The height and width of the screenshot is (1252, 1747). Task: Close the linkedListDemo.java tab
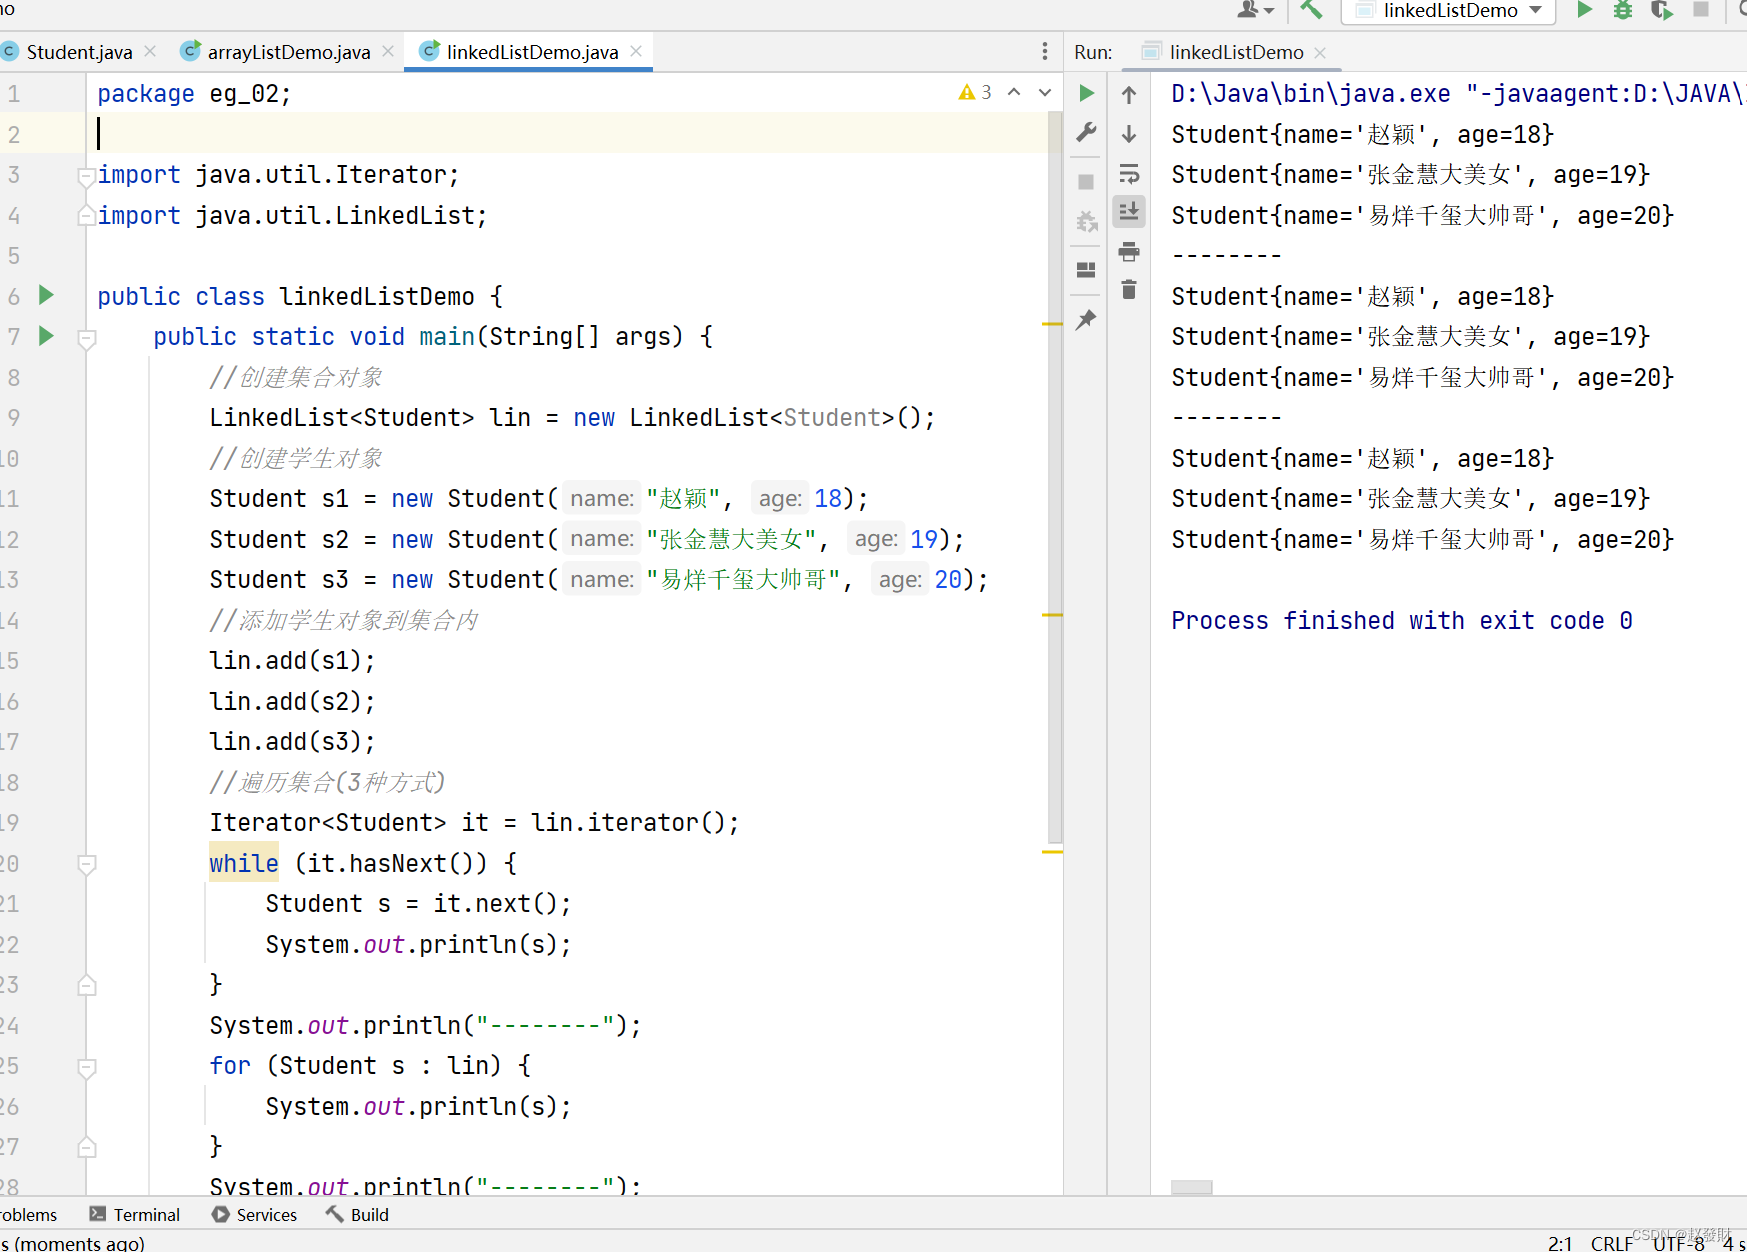click(636, 51)
